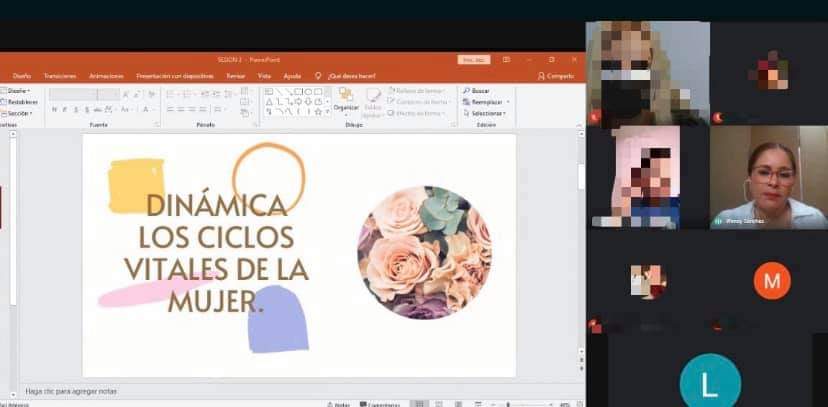This screenshot has width=828, height=407.
Task: Open the Organizar arrange tool
Action: (346, 99)
